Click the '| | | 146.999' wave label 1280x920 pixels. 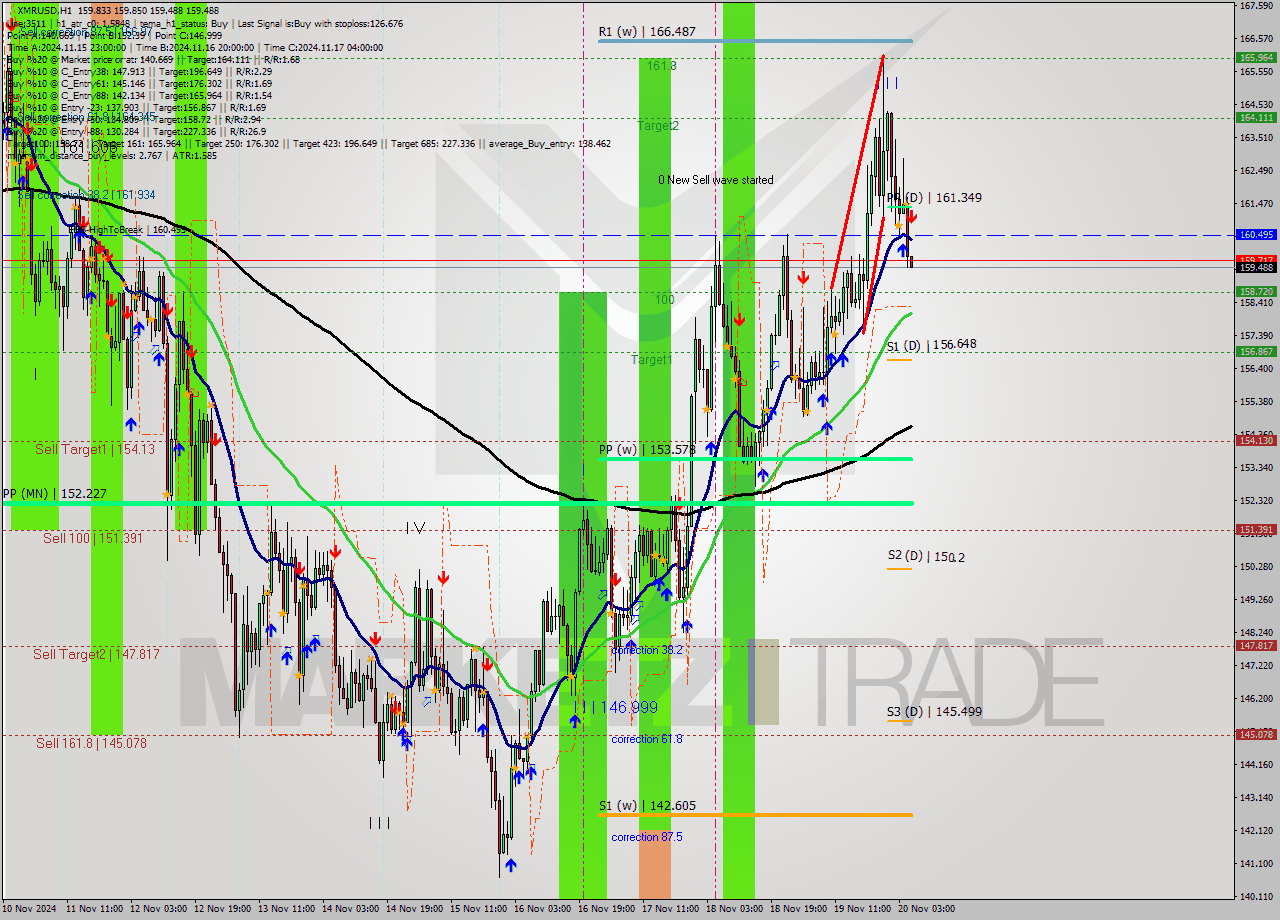pos(619,707)
